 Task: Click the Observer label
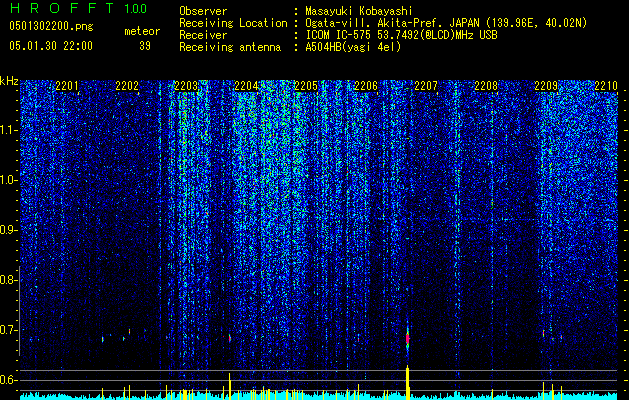coord(203,11)
